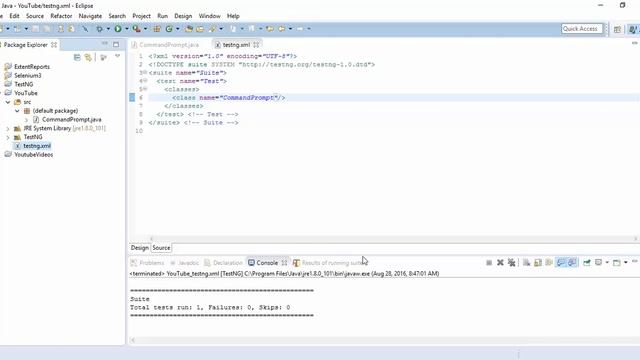Click the Open Perspective icon

tap(617, 29)
